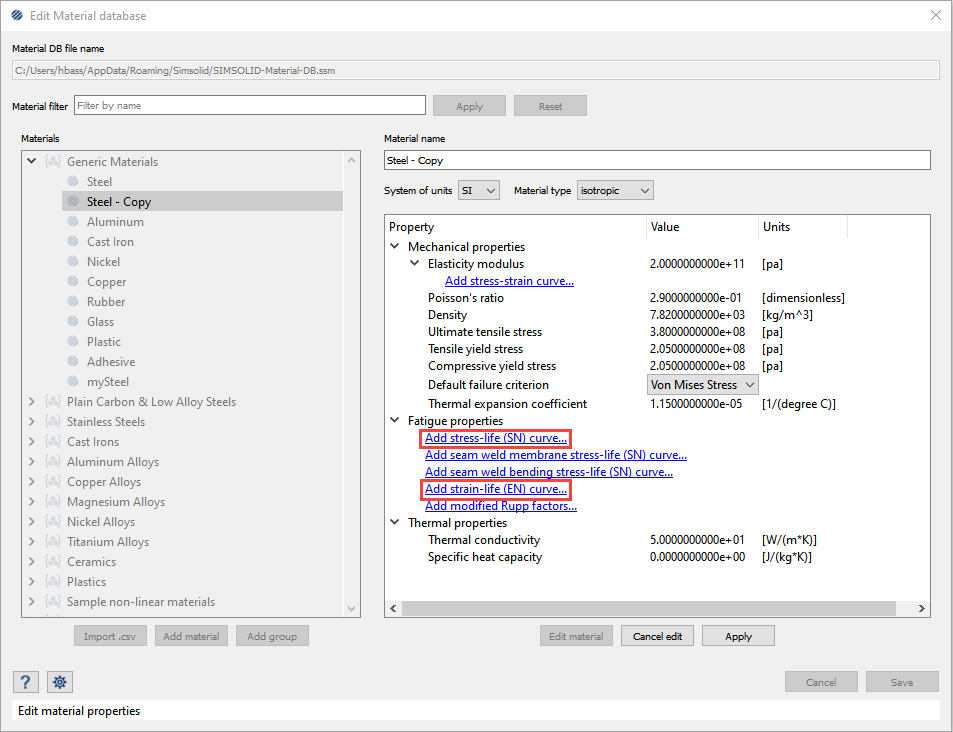
Task: Open settings via the gear icon
Action: pos(60,682)
